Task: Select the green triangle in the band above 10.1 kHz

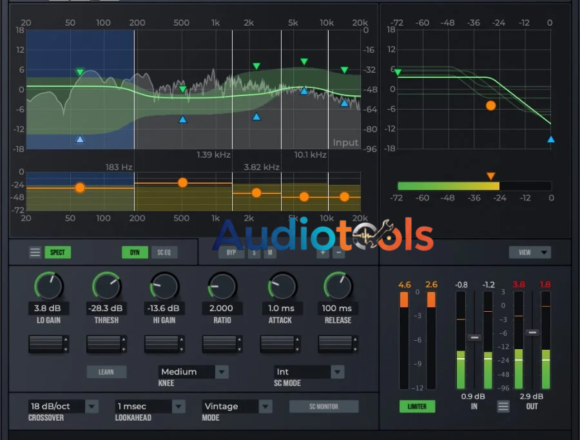Action: tap(344, 70)
